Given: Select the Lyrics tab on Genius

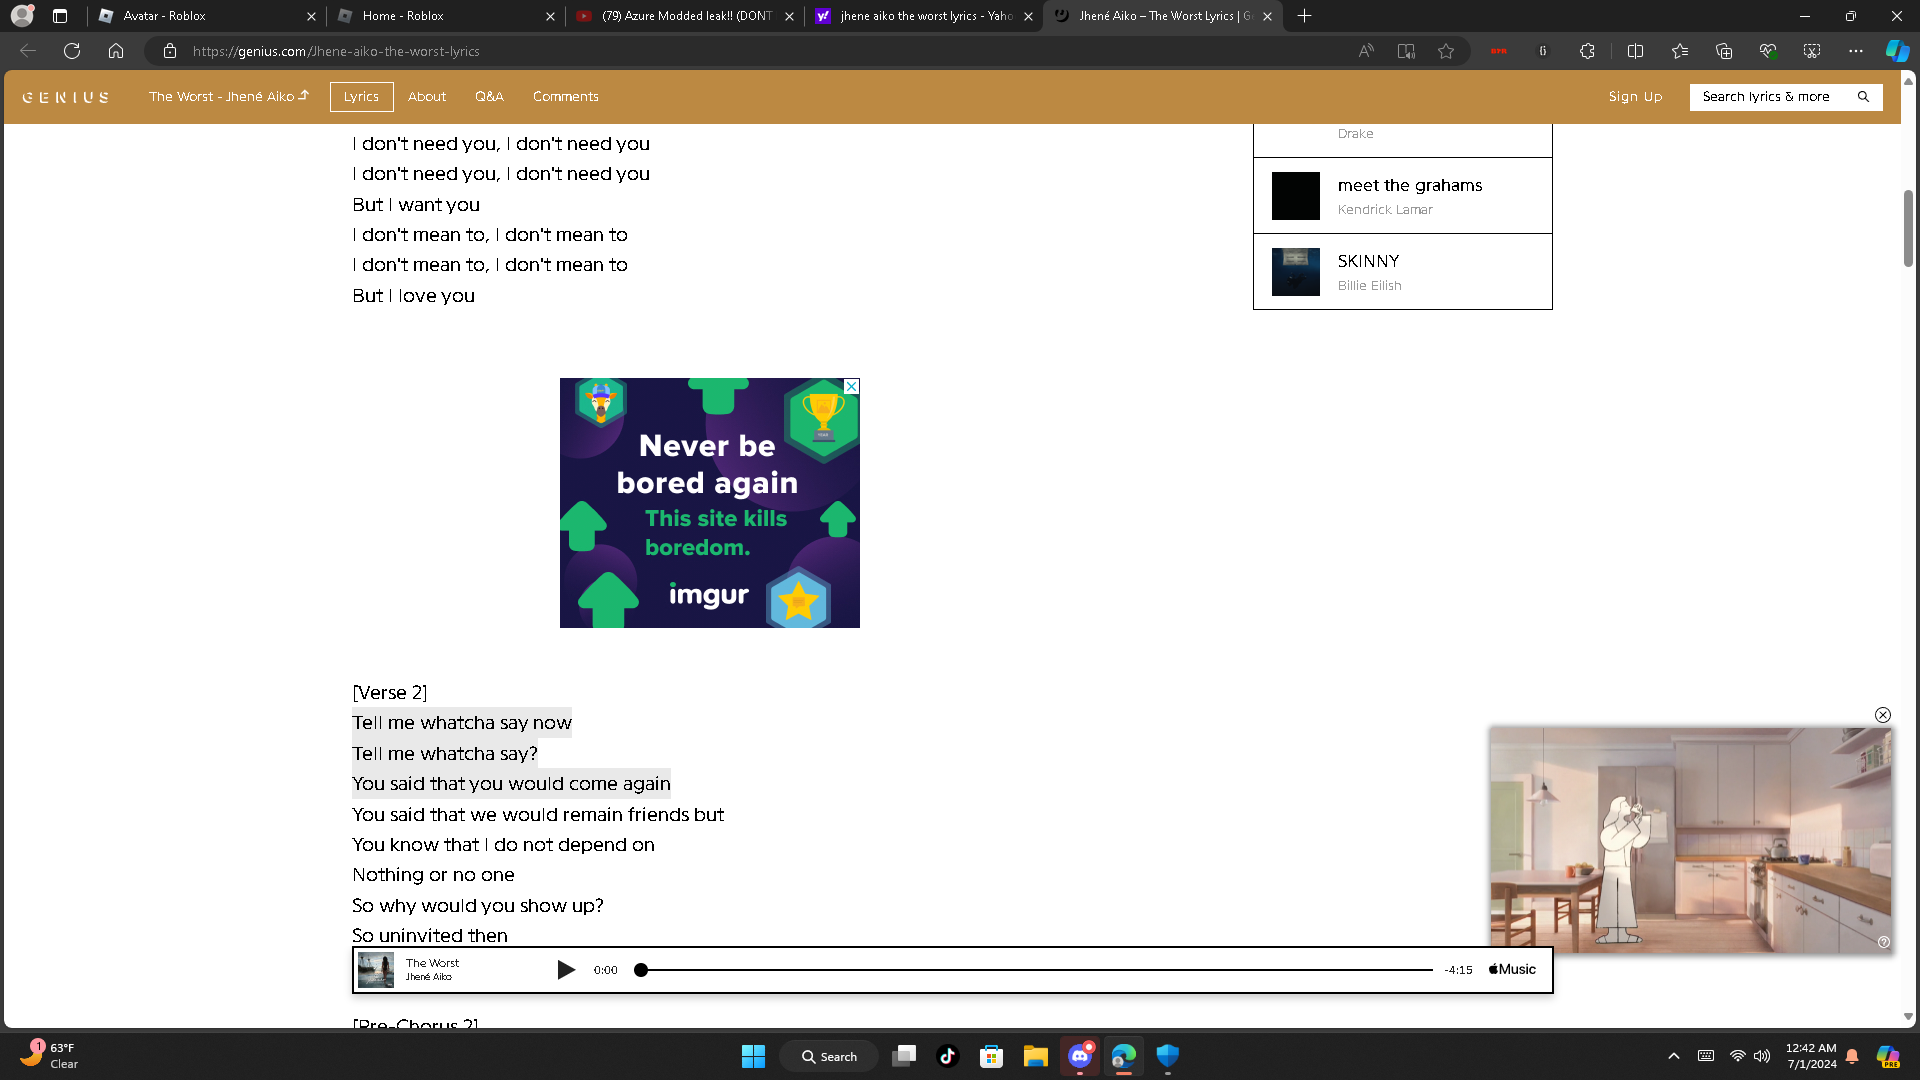Looking at the screenshot, I should coord(361,97).
